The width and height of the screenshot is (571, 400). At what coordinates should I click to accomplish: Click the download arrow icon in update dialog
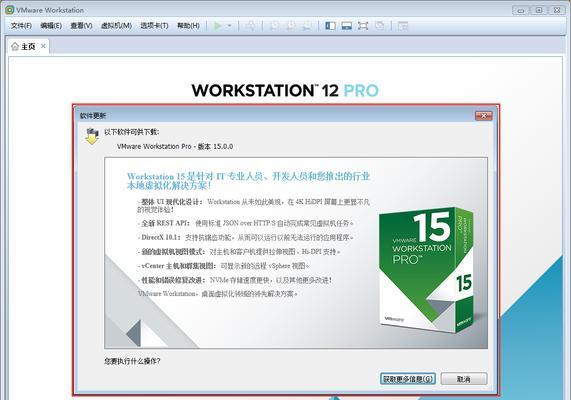(x=92, y=136)
